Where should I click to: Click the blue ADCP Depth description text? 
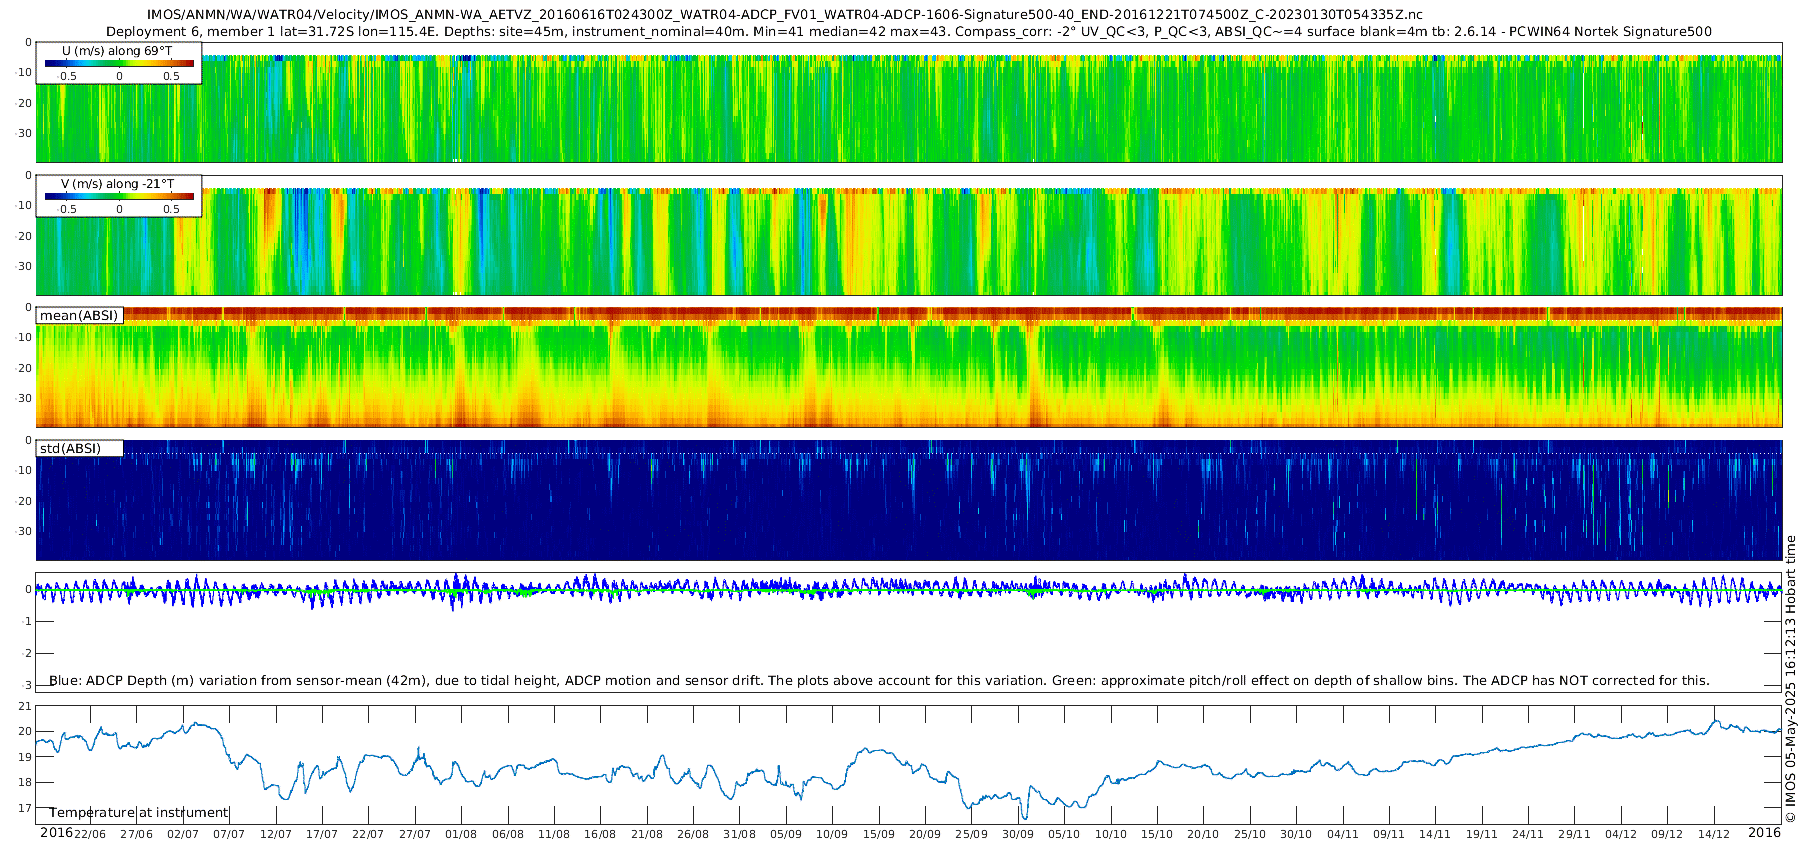879,681
